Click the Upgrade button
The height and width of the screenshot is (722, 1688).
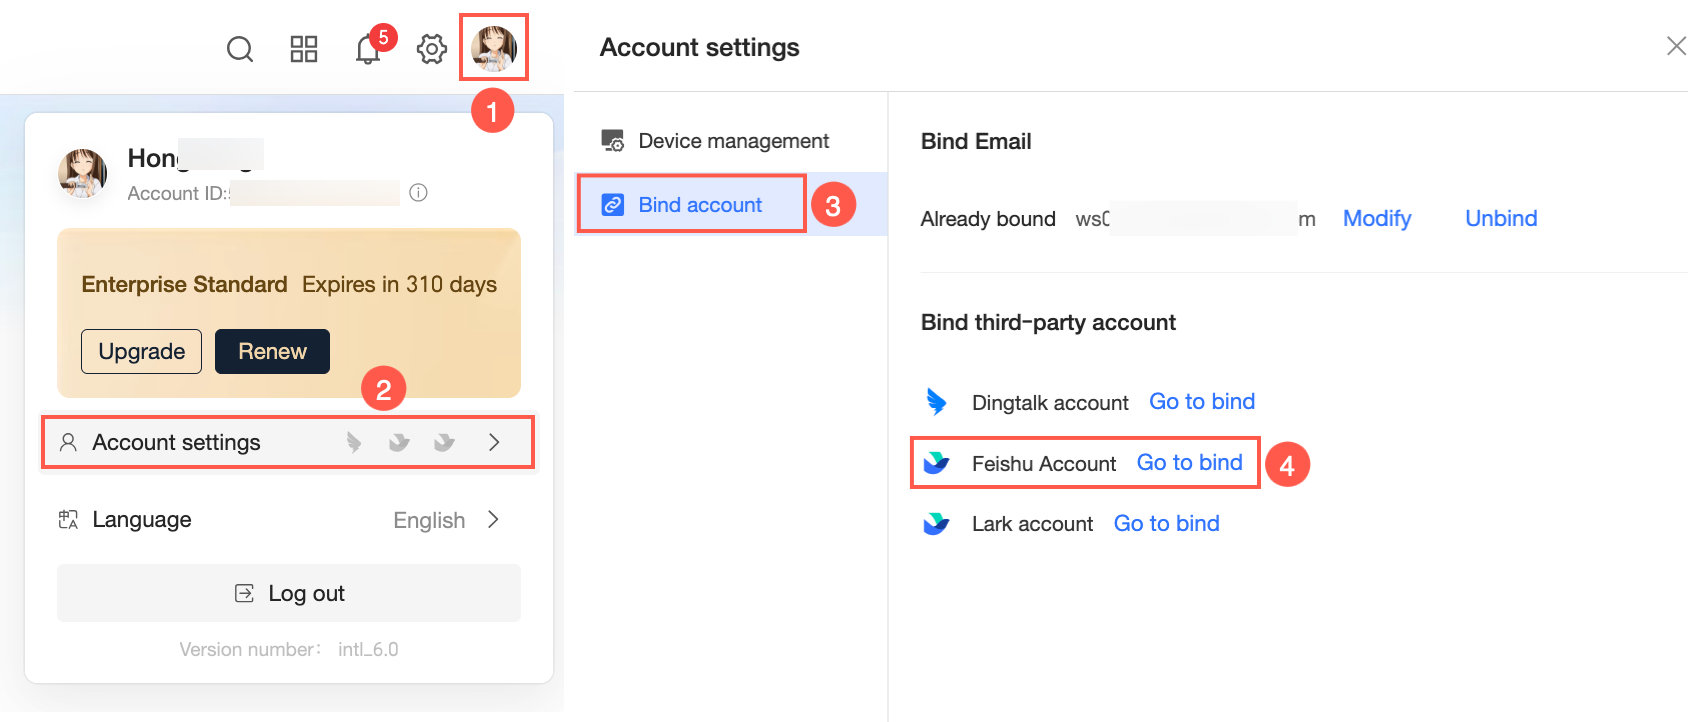(141, 351)
